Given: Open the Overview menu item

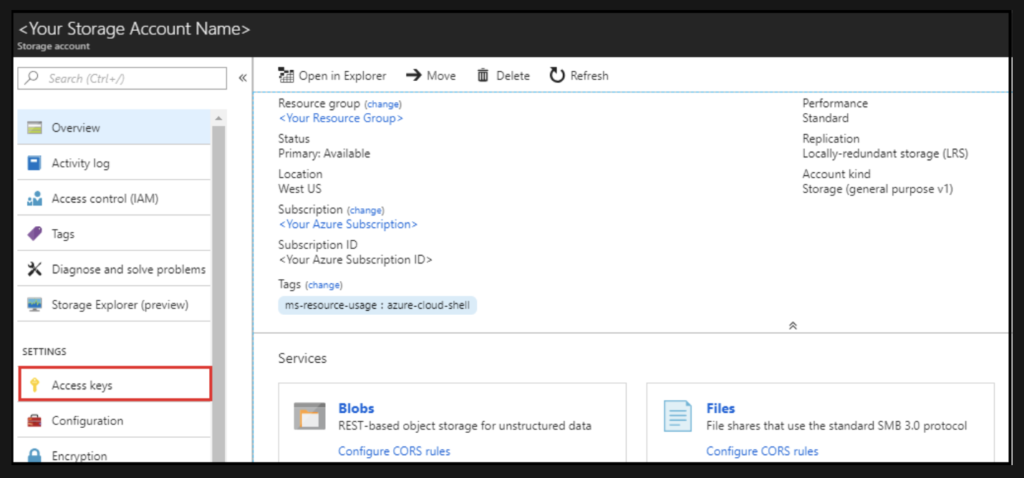Looking at the screenshot, I should (114, 127).
